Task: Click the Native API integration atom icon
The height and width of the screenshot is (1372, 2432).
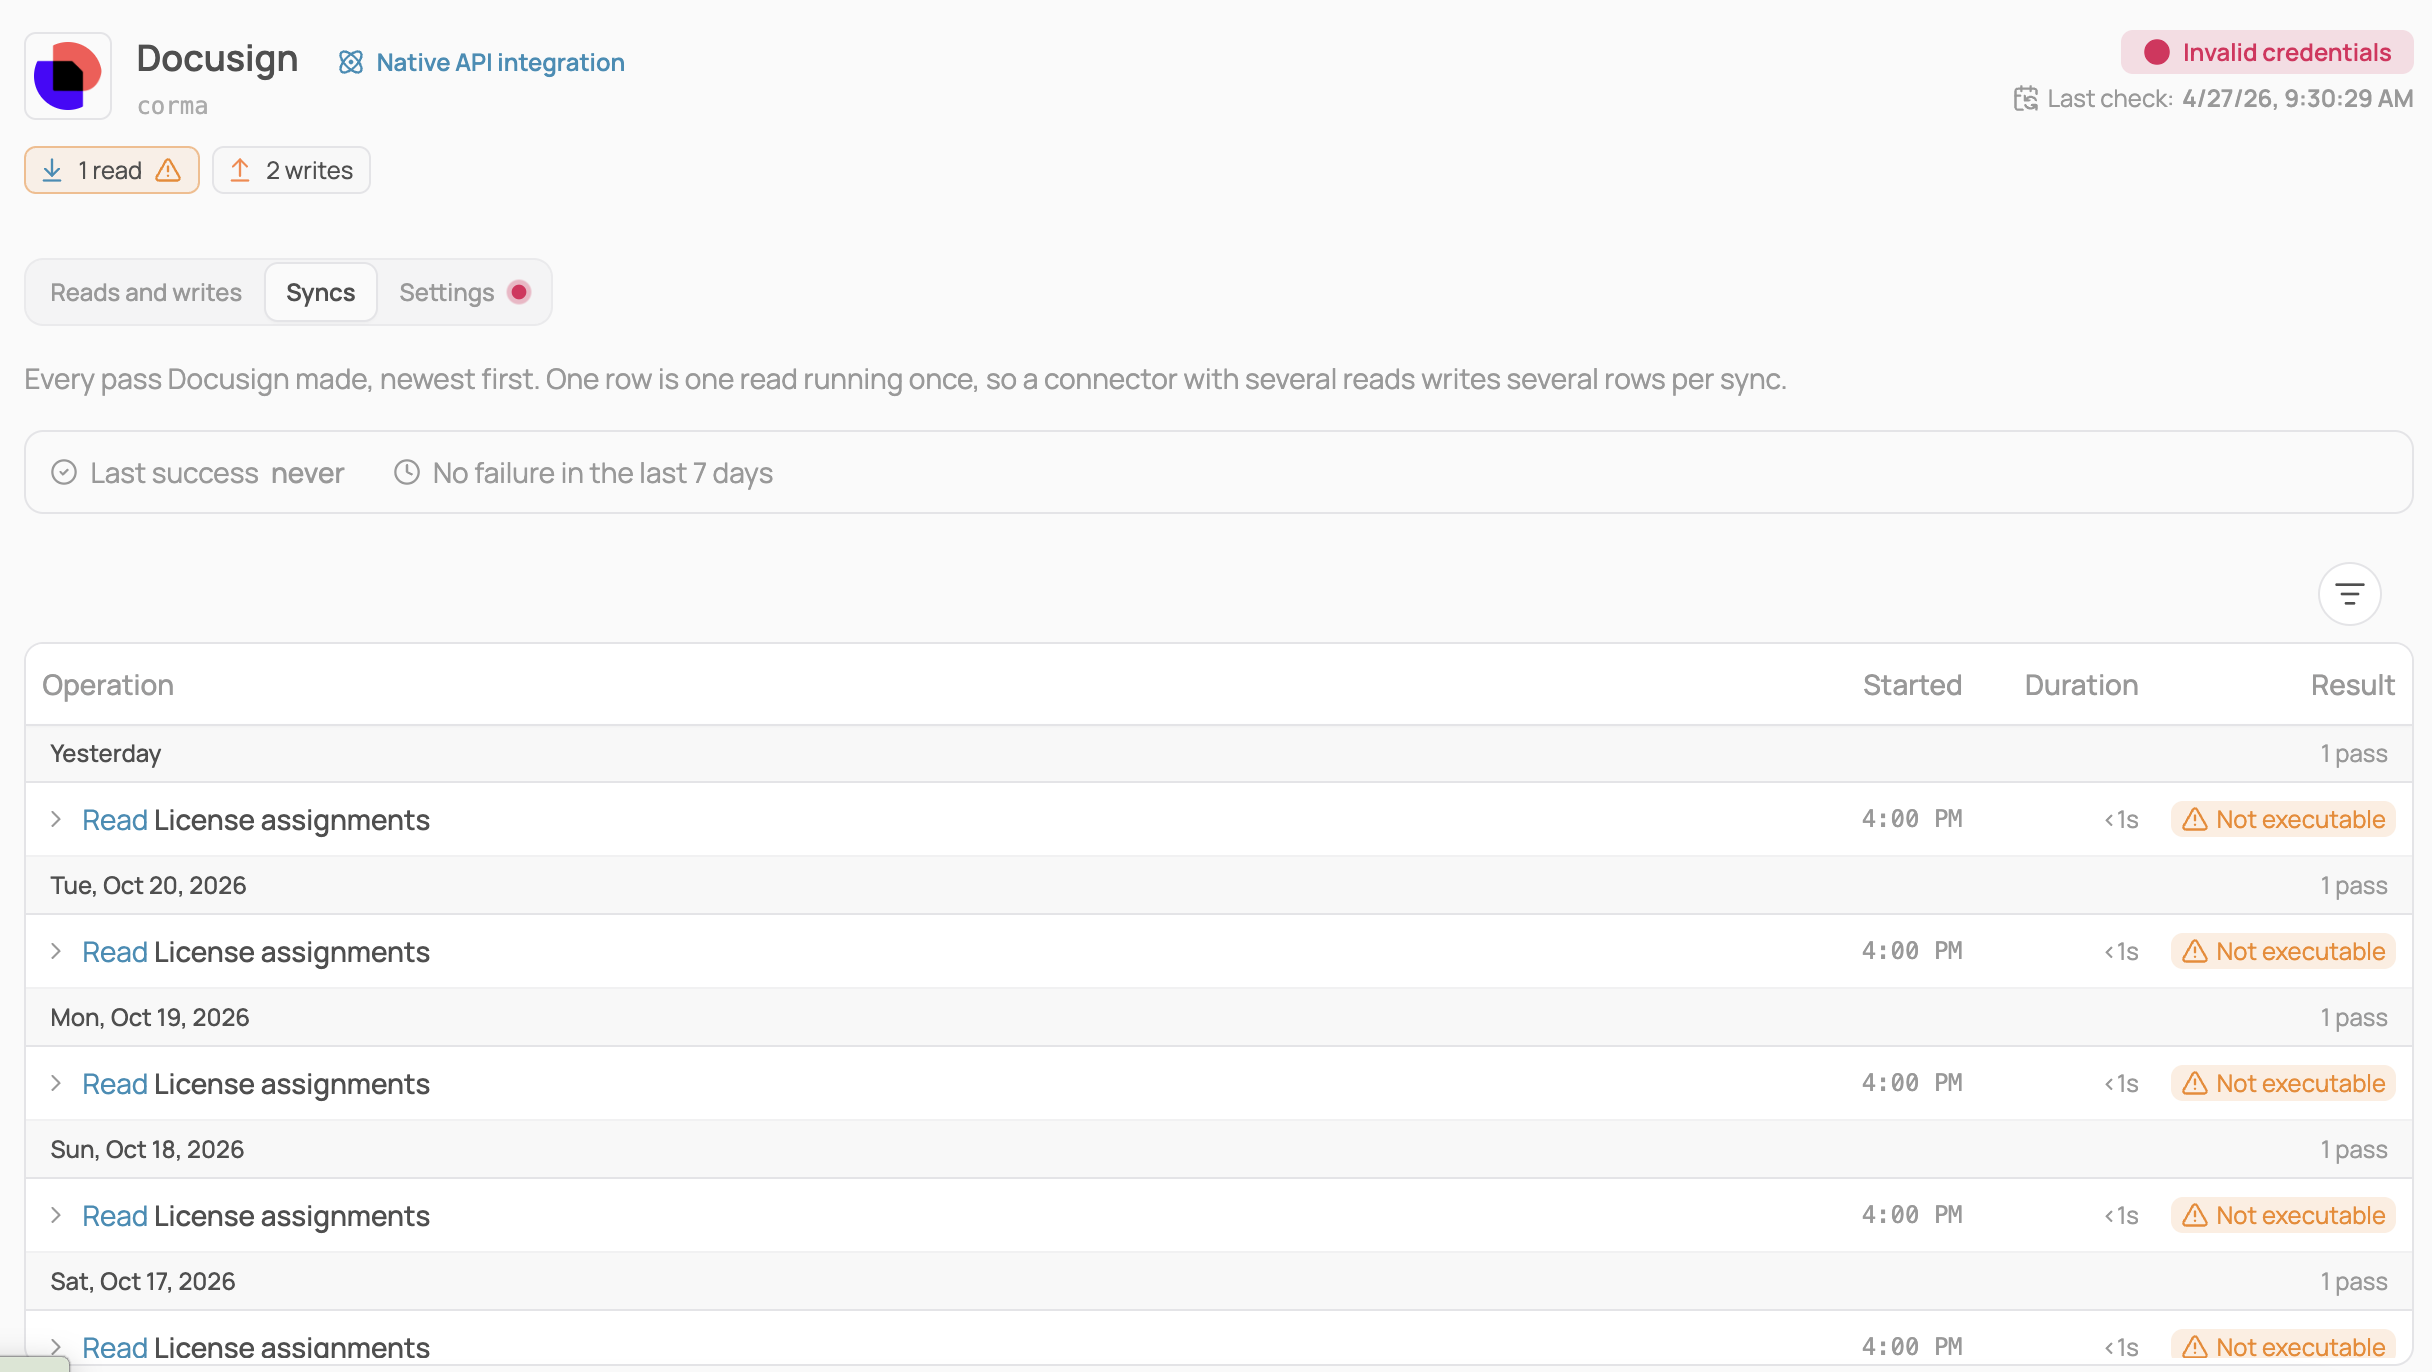Action: [350, 62]
